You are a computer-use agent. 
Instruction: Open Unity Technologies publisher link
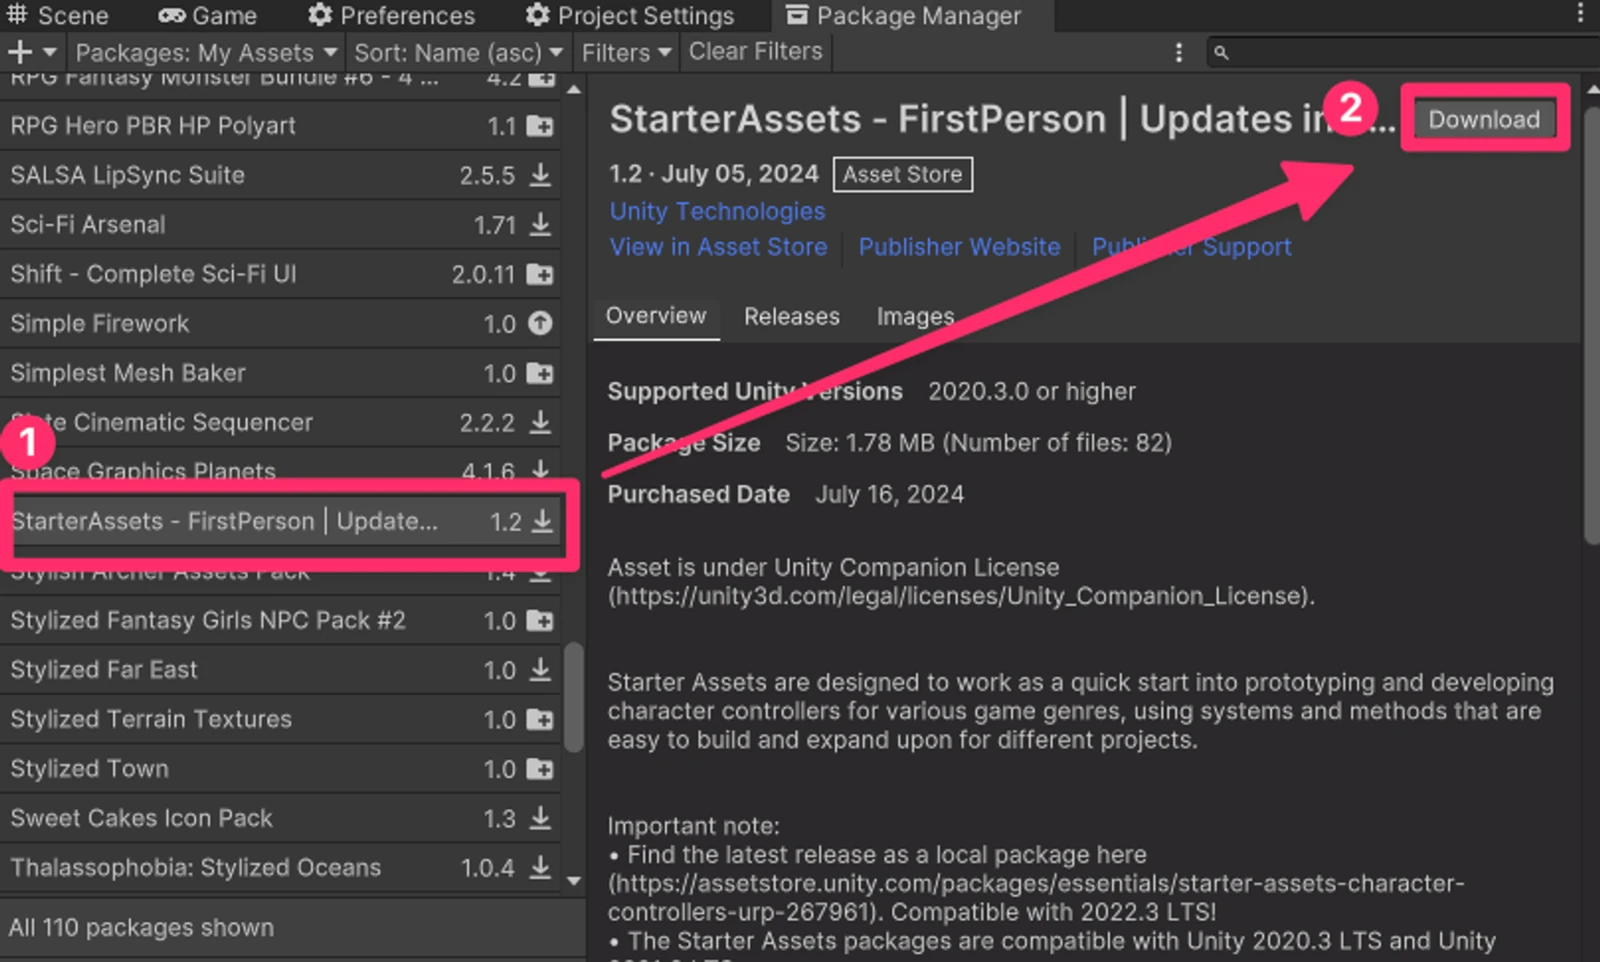click(718, 211)
